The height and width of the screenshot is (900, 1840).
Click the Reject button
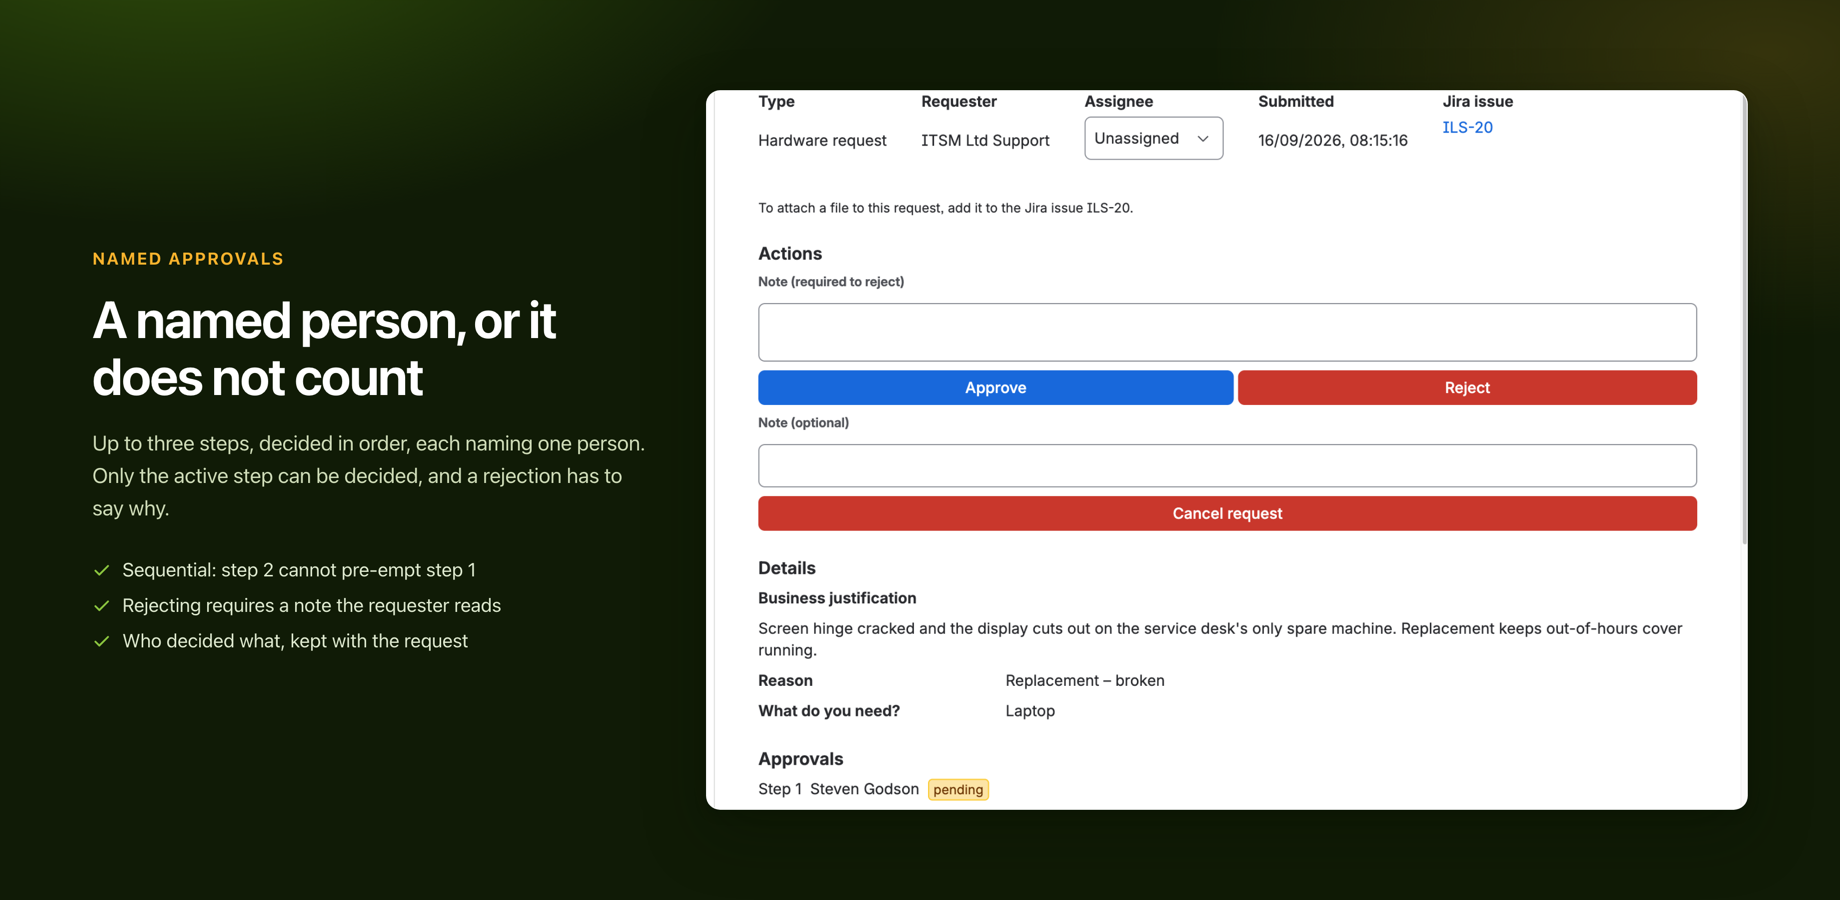click(1467, 388)
